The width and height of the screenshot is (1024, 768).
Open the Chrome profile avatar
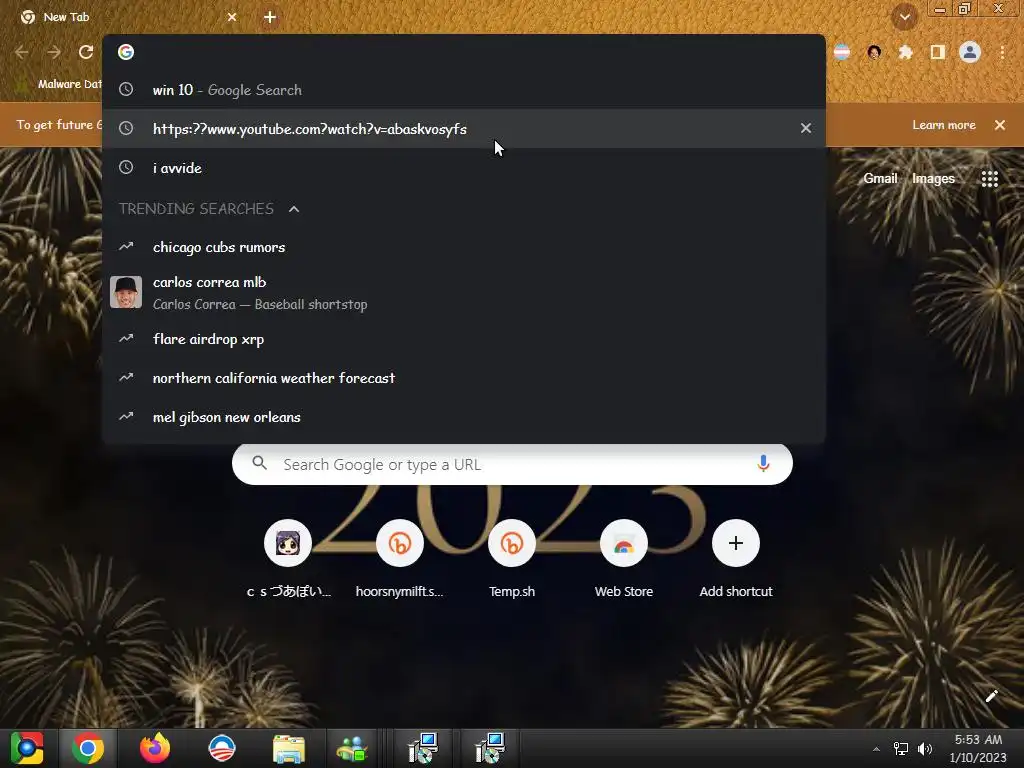[970, 52]
